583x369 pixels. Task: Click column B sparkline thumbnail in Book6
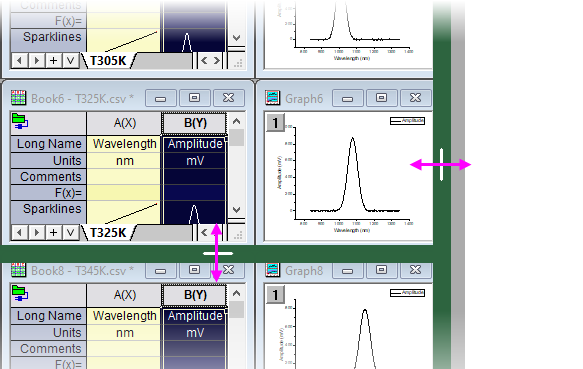tap(194, 213)
